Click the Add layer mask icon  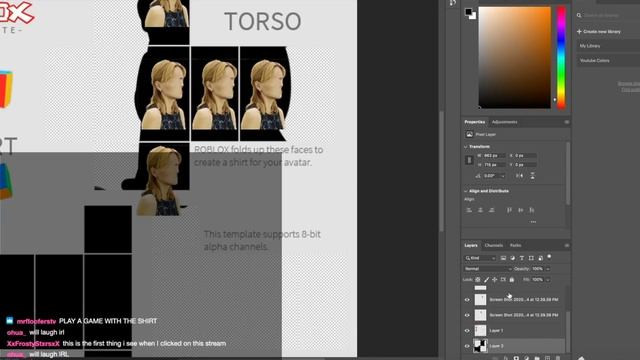pyautogui.click(x=516, y=358)
